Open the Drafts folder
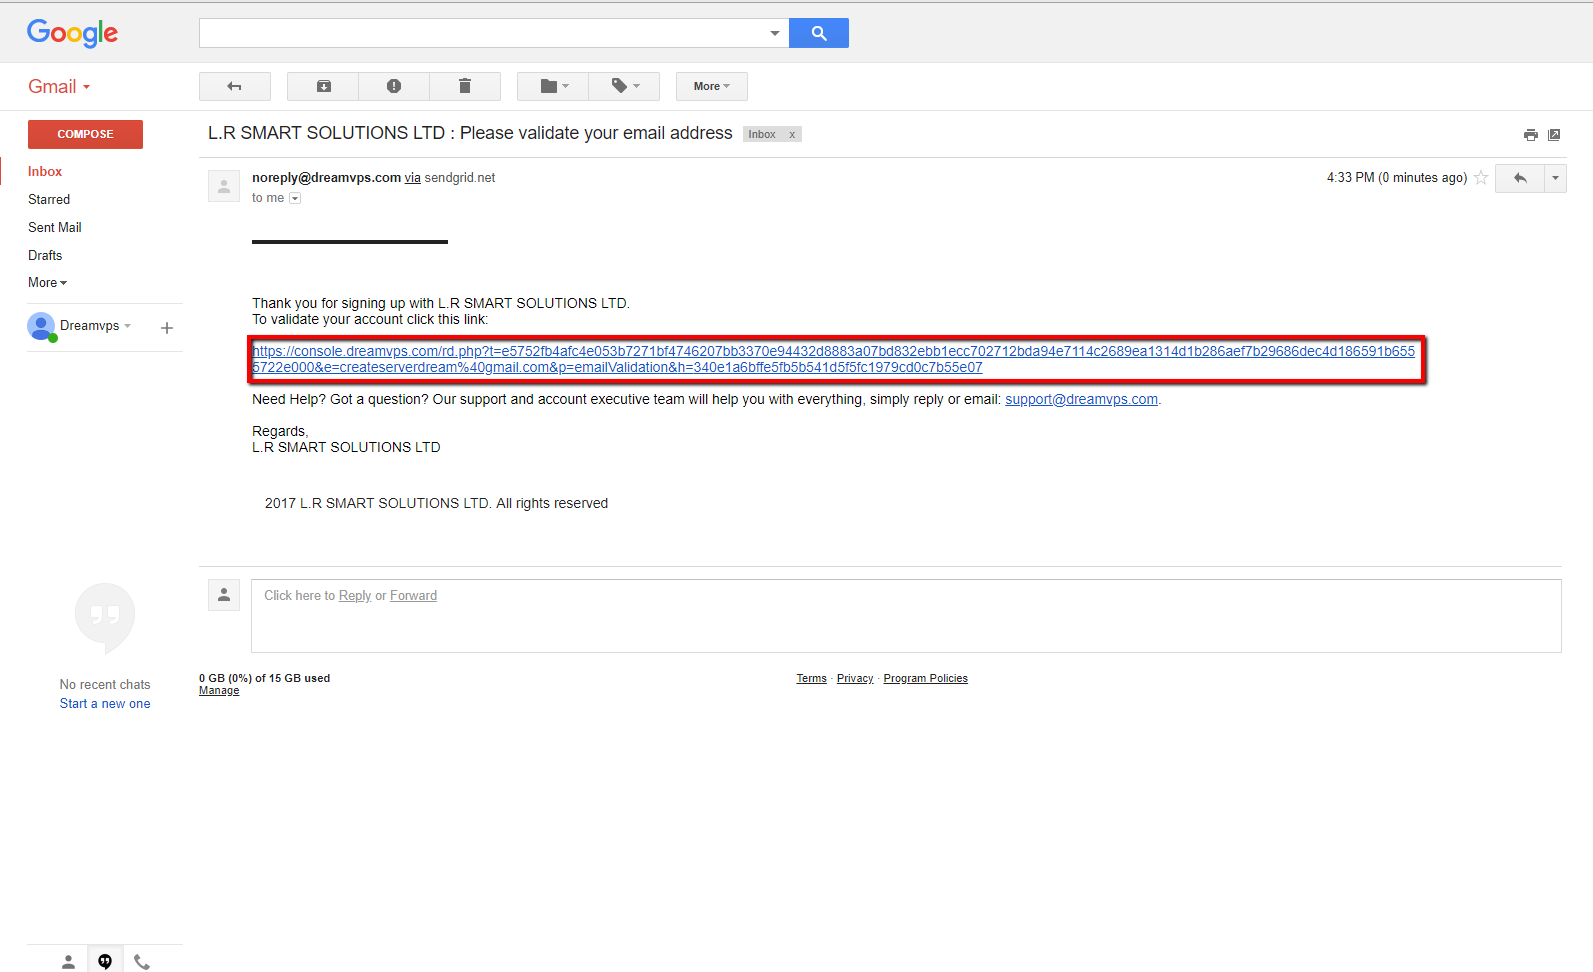This screenshot has width=1593, height=972. coord(45,255)
